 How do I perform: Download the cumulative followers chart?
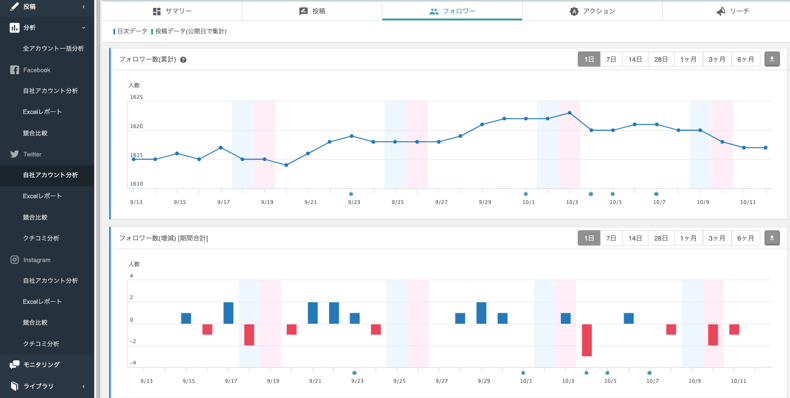coord(772,59)
